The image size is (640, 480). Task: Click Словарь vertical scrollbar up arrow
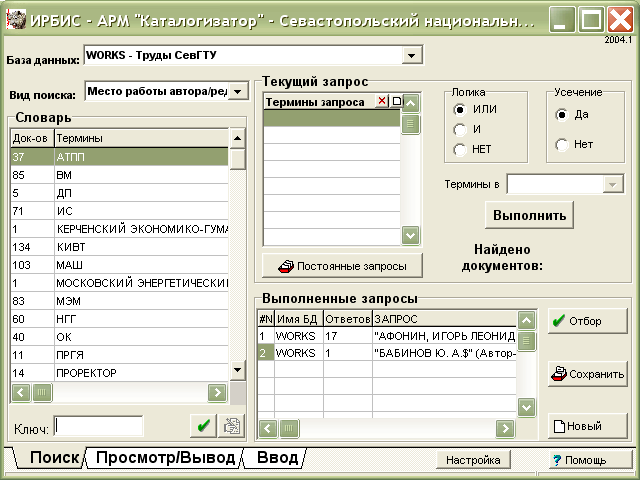point(237,139)
